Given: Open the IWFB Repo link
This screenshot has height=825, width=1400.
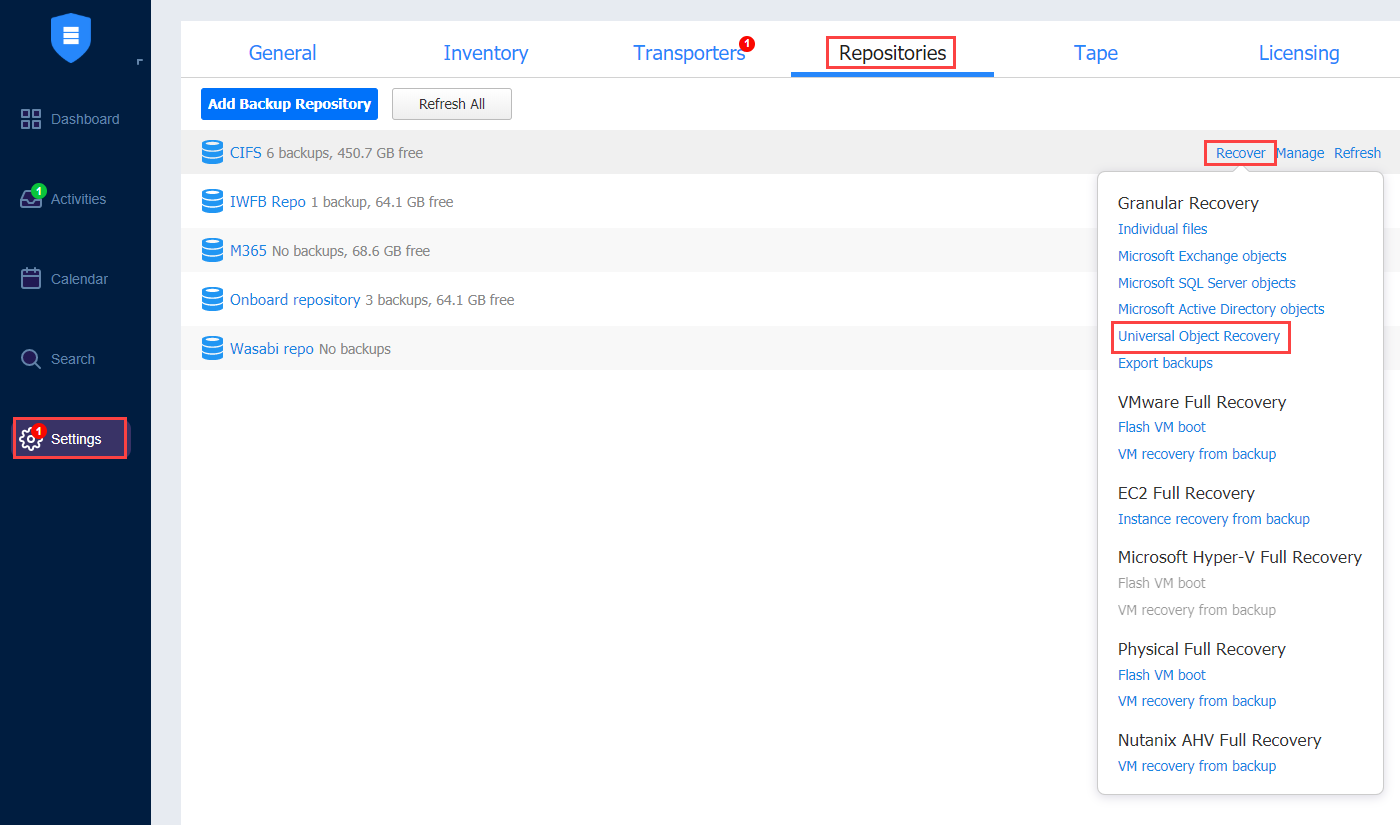Looking at the screenshot, I should 268,202.
